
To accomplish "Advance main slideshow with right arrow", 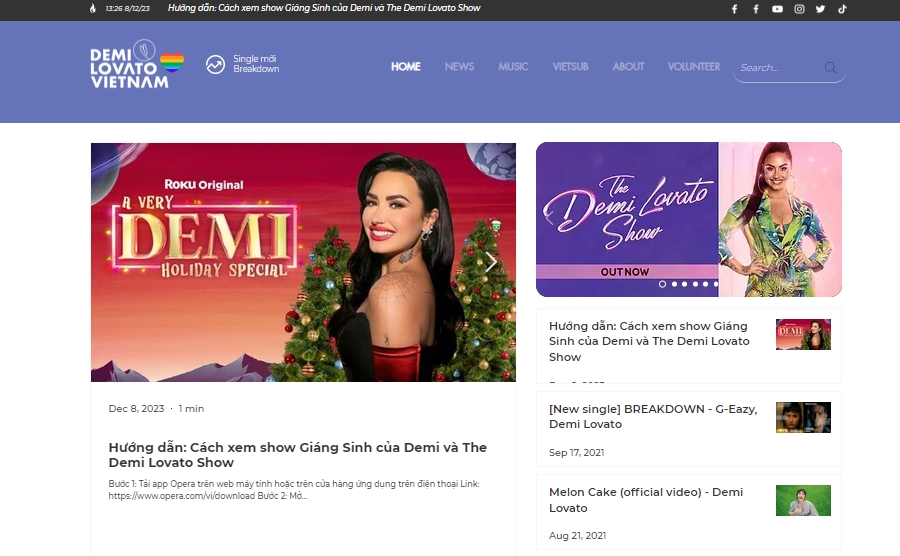I will click(491, 262).
